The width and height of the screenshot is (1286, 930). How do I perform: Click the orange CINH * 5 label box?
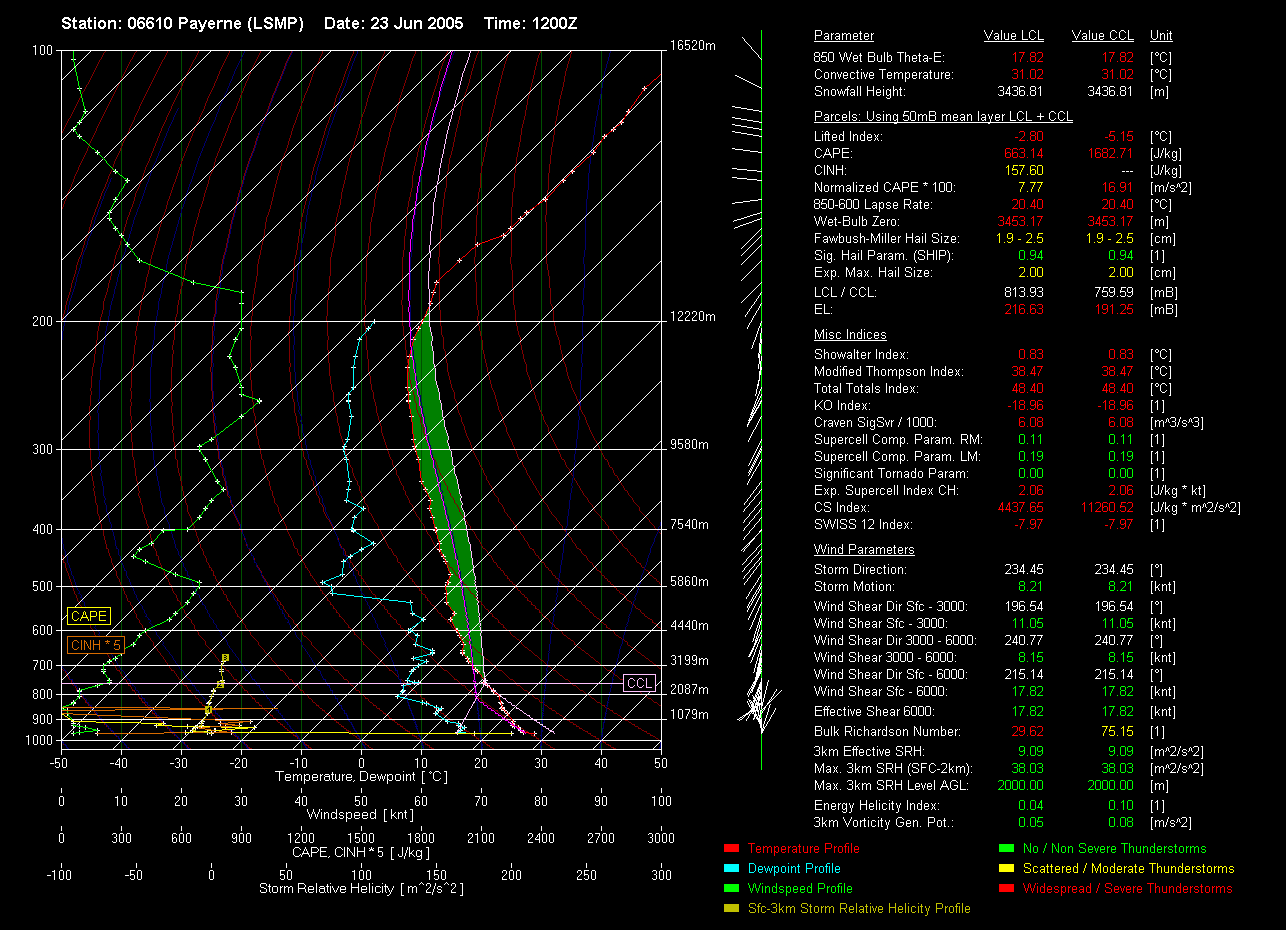[95, 645]
